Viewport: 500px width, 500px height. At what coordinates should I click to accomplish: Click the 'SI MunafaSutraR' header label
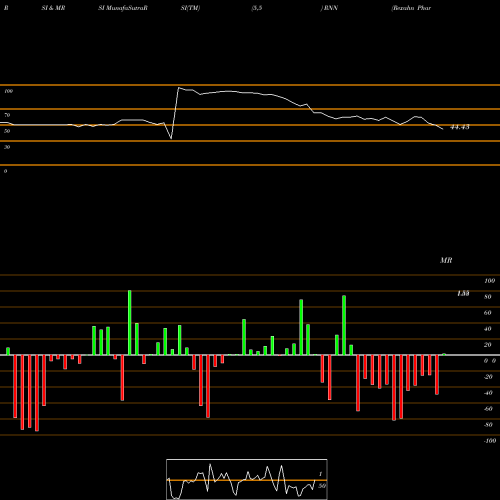(122, 8)
